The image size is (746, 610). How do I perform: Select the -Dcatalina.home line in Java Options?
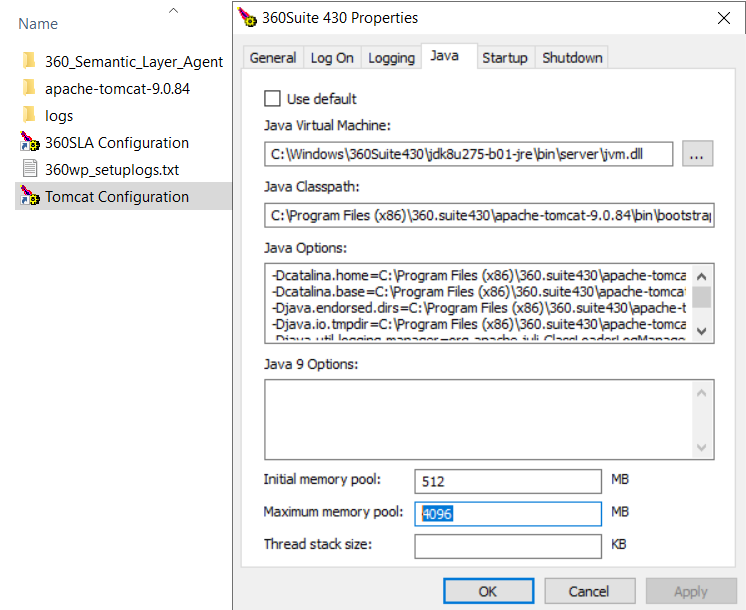(x=479, y=275)
